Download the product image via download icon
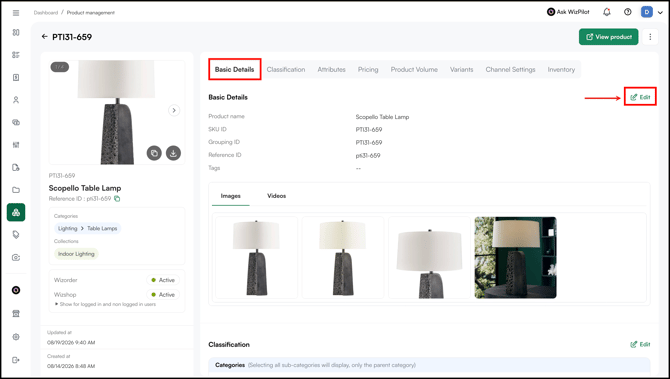The image size is (670, 379). pyautogui.click(x=173, y=153)
